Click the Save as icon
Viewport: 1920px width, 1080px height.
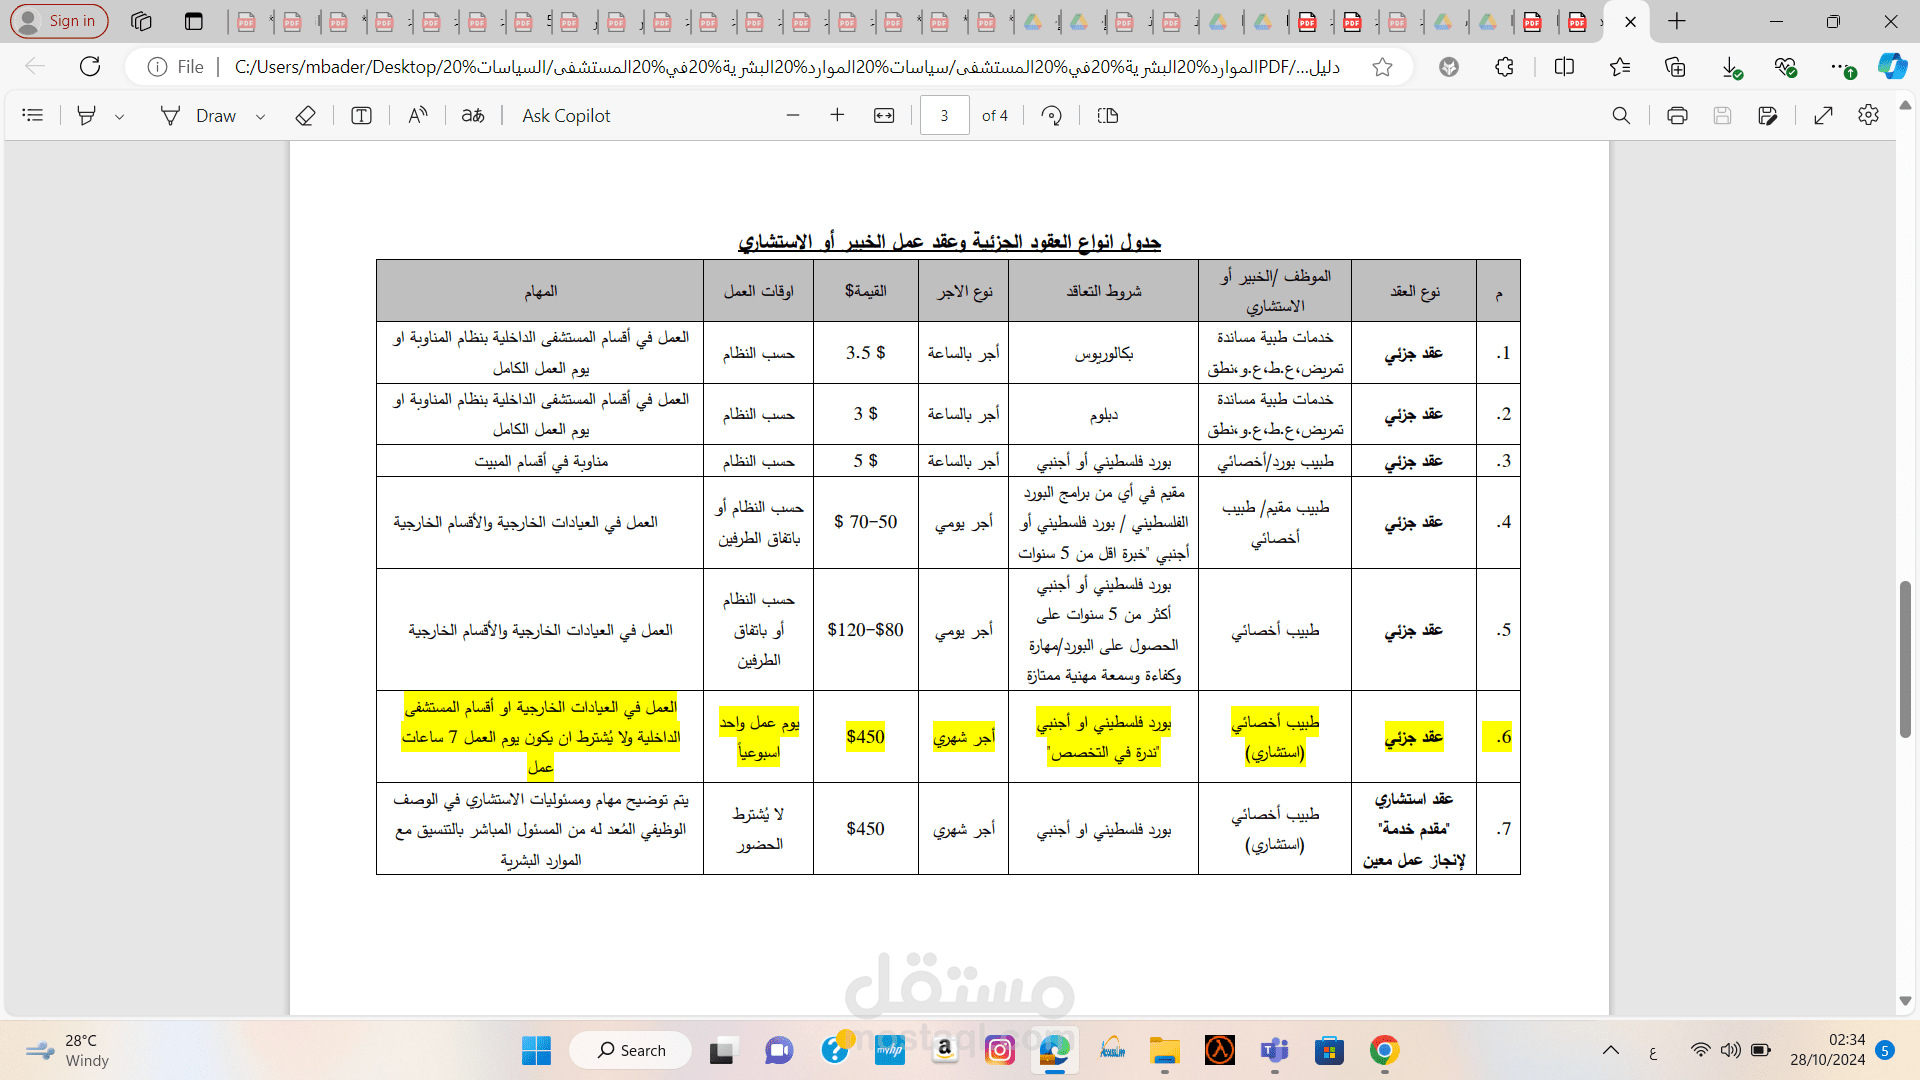tap(1768, 116)
